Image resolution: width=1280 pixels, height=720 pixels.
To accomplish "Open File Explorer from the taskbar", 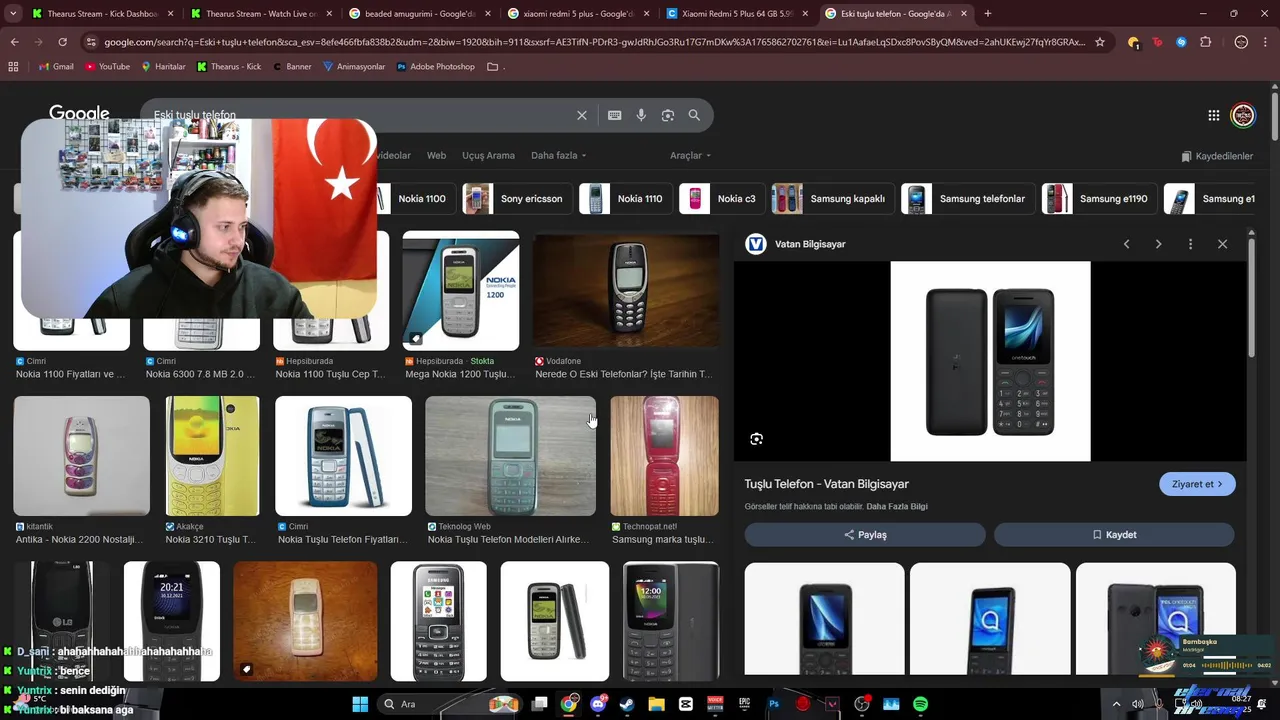I will pyautogui.click(x=656, y=704).
